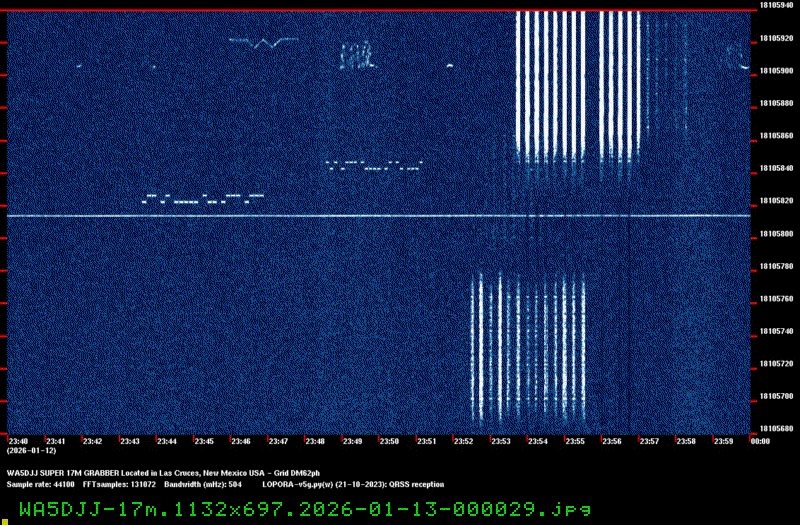
Task: Click the 18105780 frequency label
Action: [x=777, y=266]
